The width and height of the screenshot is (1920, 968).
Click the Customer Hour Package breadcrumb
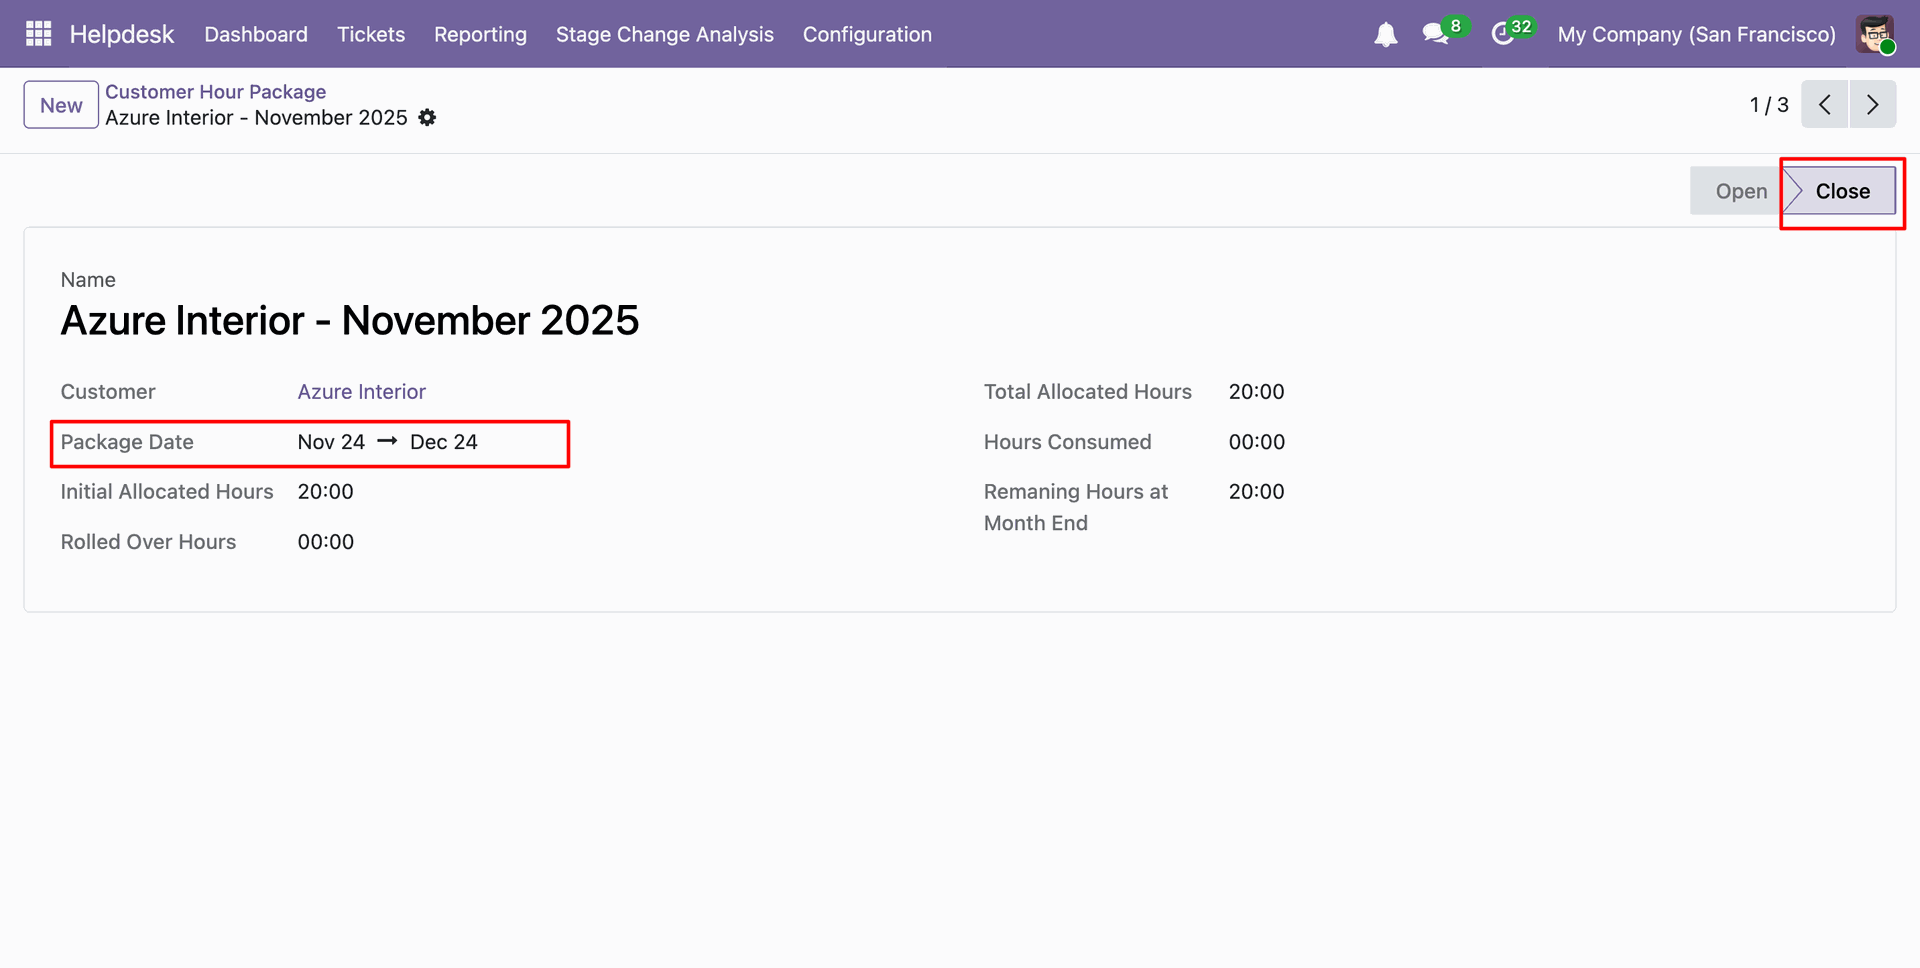tap(216, 92)
